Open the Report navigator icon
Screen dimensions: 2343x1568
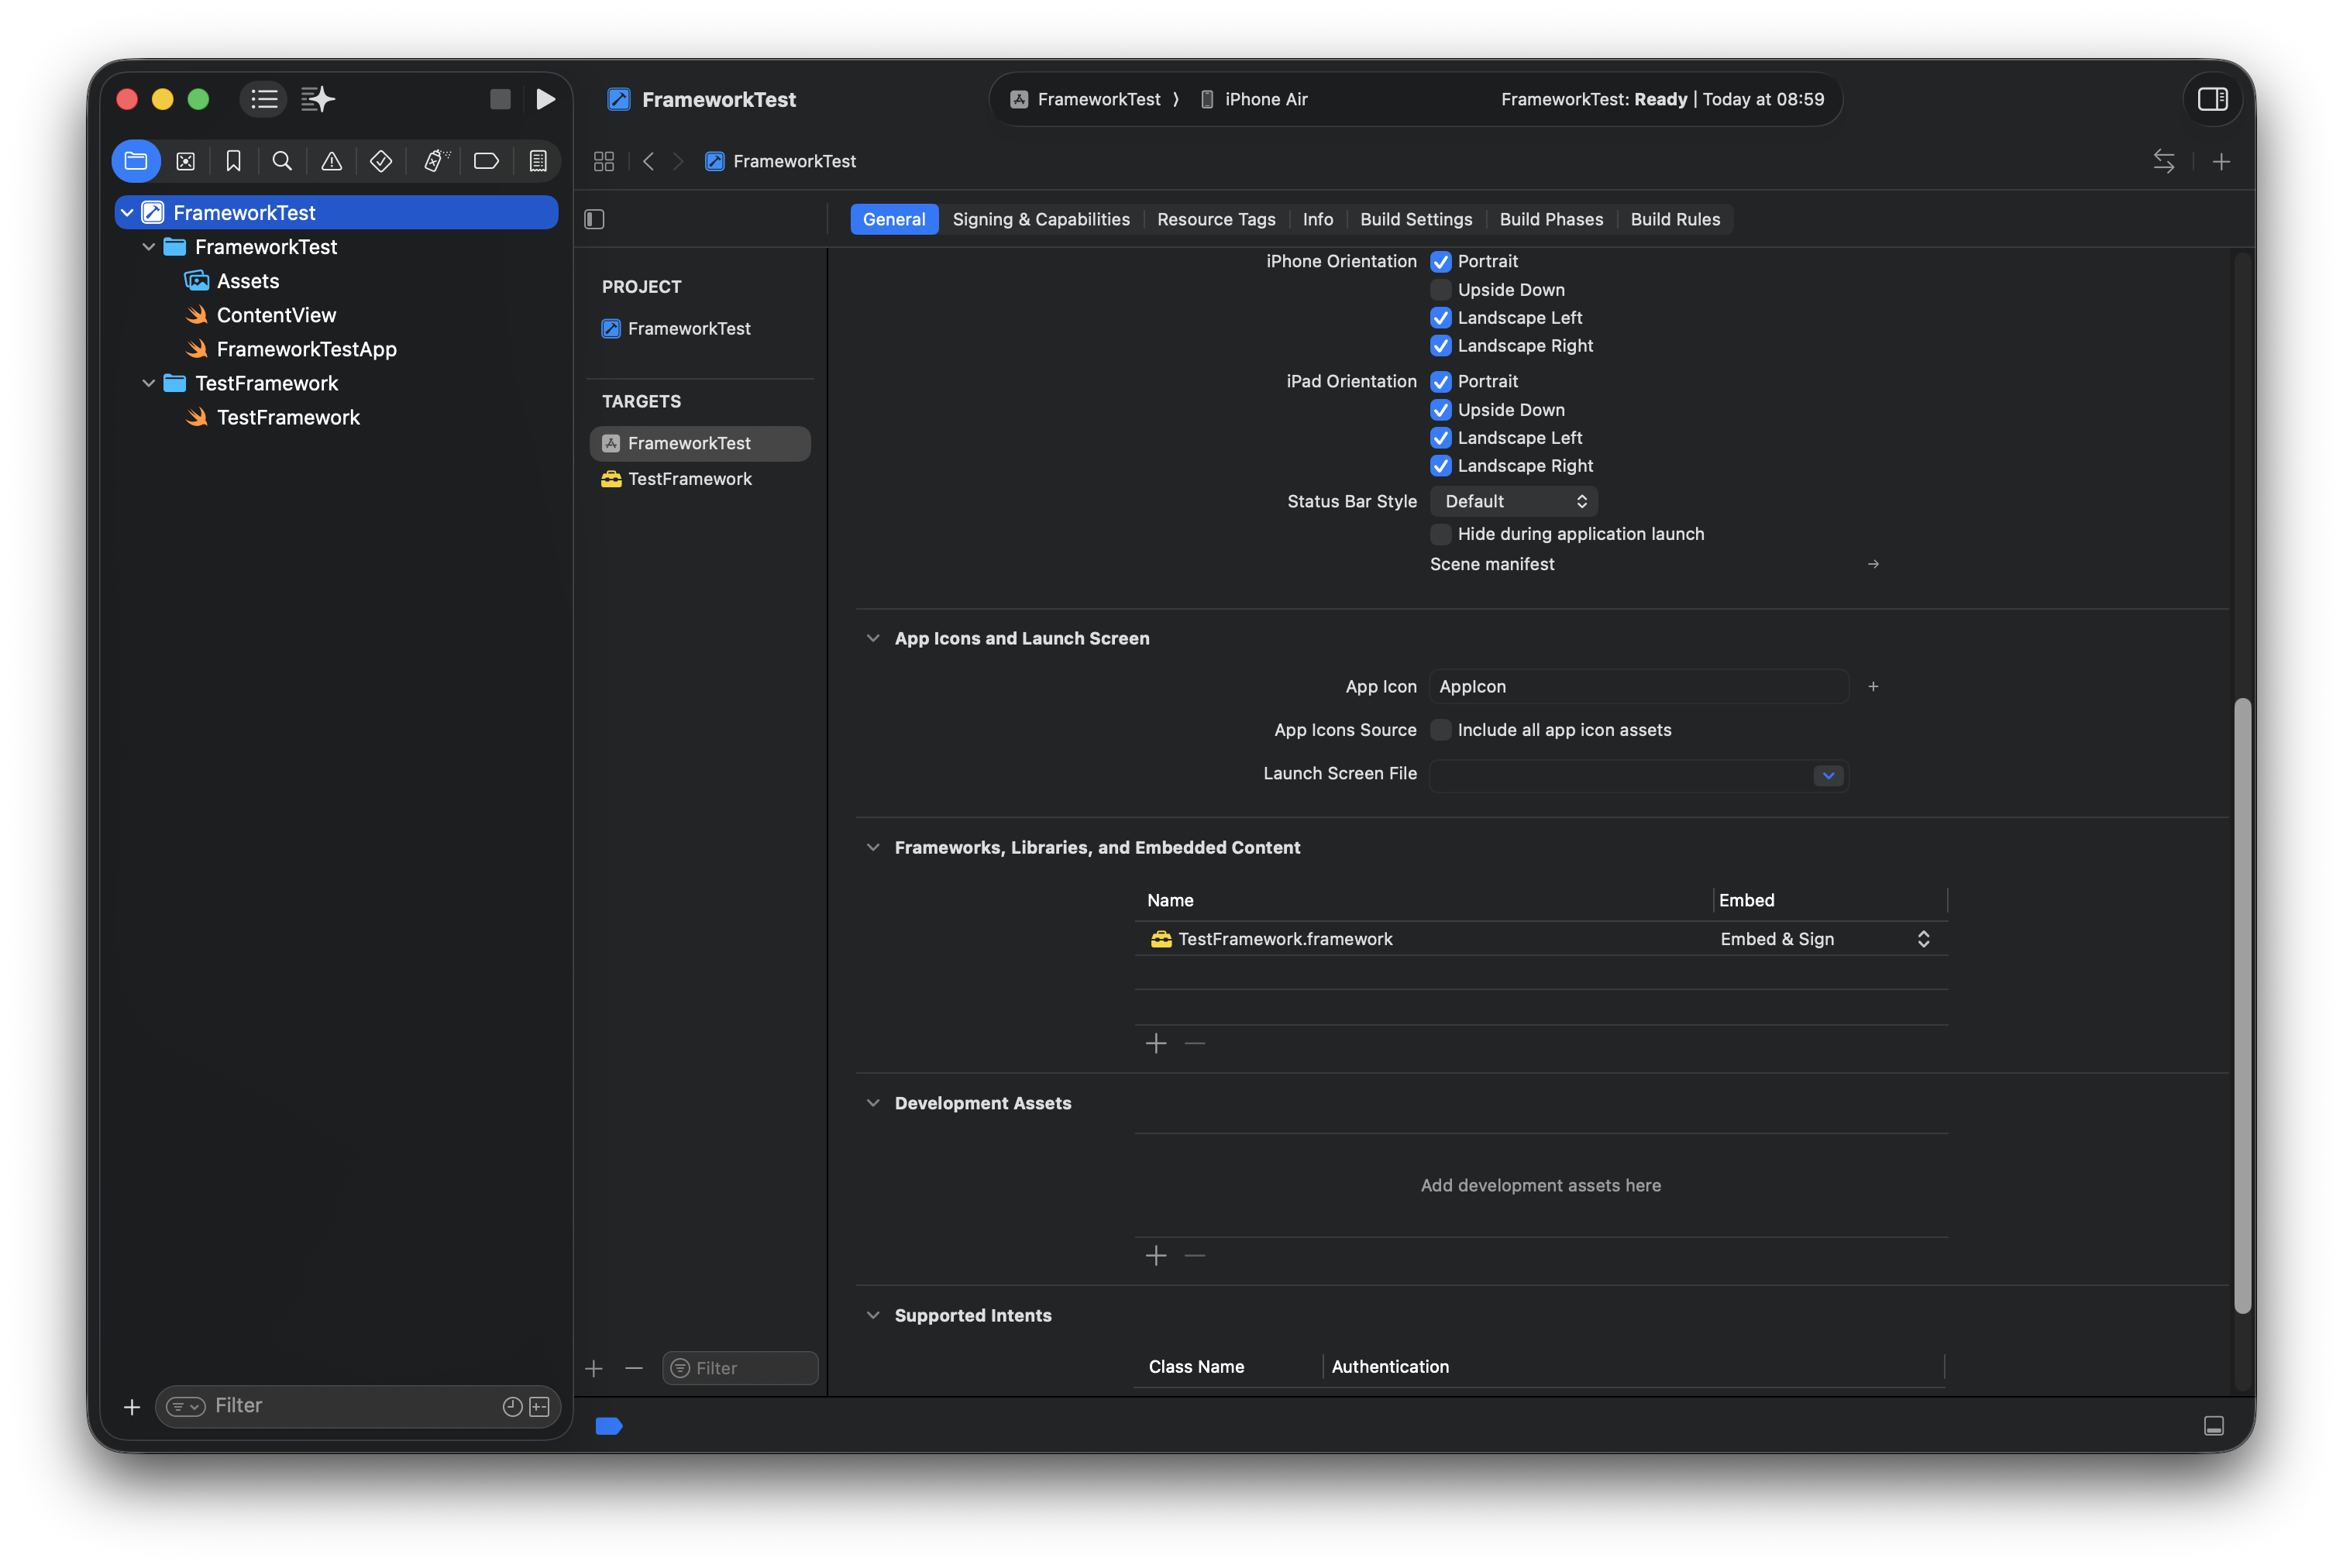tap(538, 161)
